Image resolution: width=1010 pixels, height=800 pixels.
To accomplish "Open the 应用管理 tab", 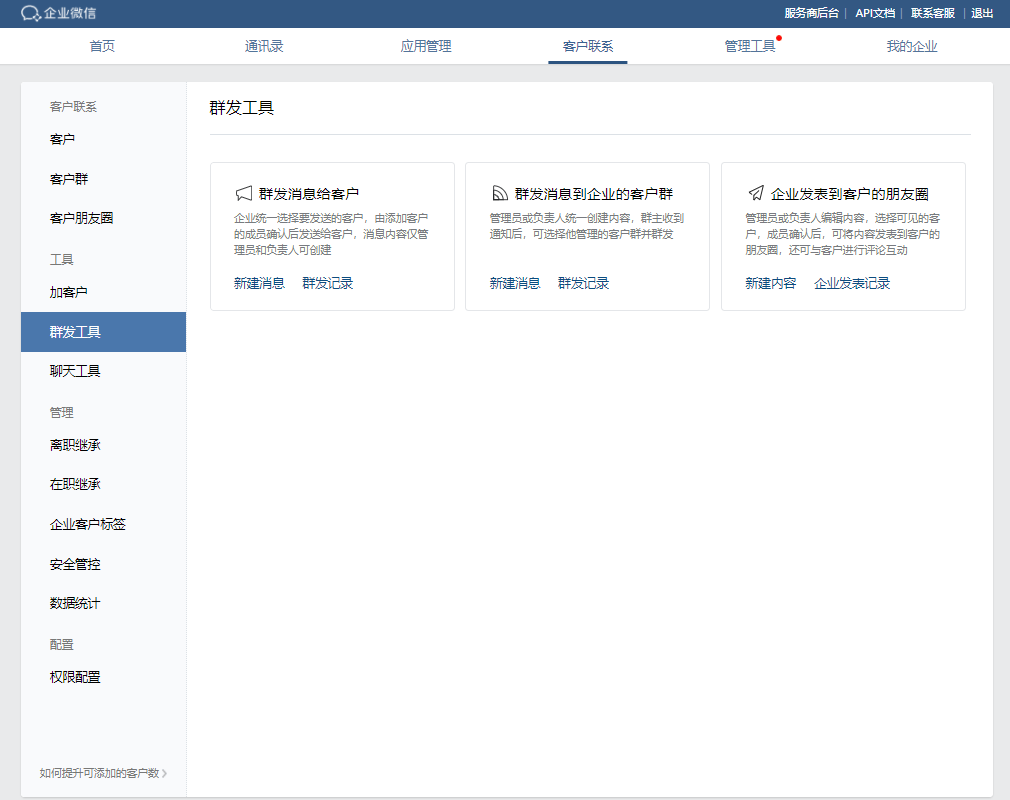I will [426, 46].
